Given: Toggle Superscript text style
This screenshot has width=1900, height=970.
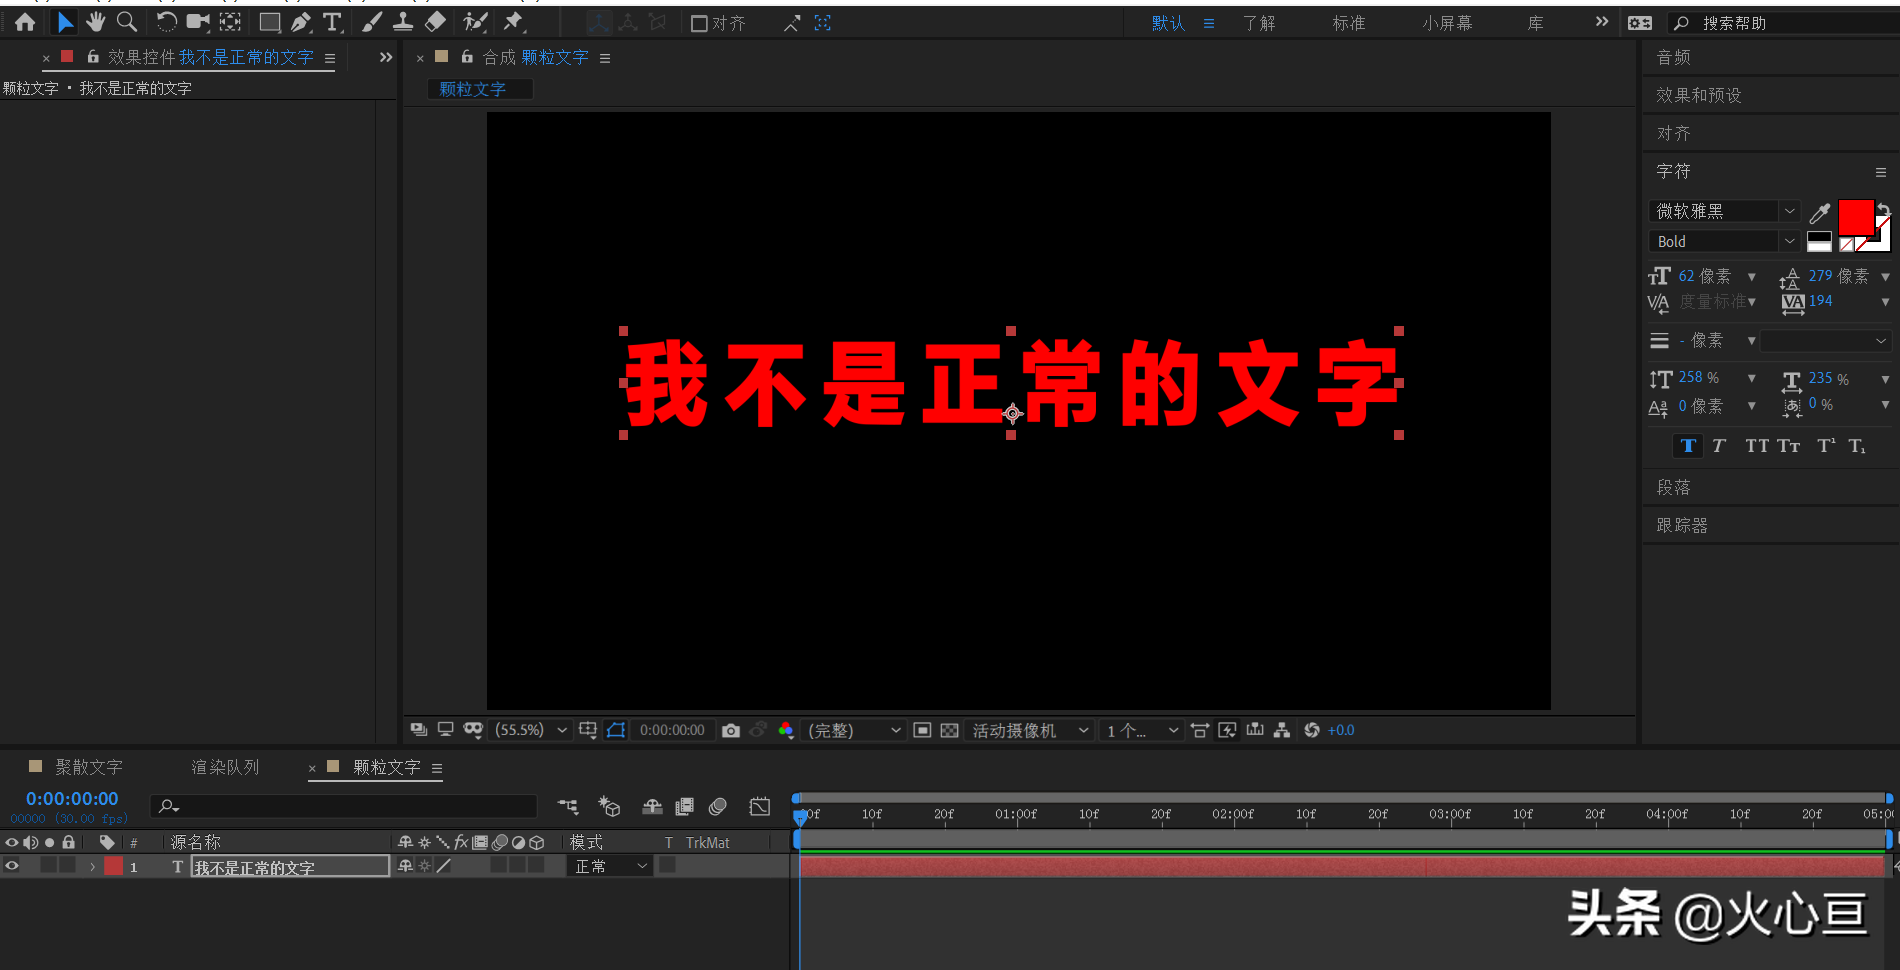Looking at the screenshot, I should [x=1826, y=446].
